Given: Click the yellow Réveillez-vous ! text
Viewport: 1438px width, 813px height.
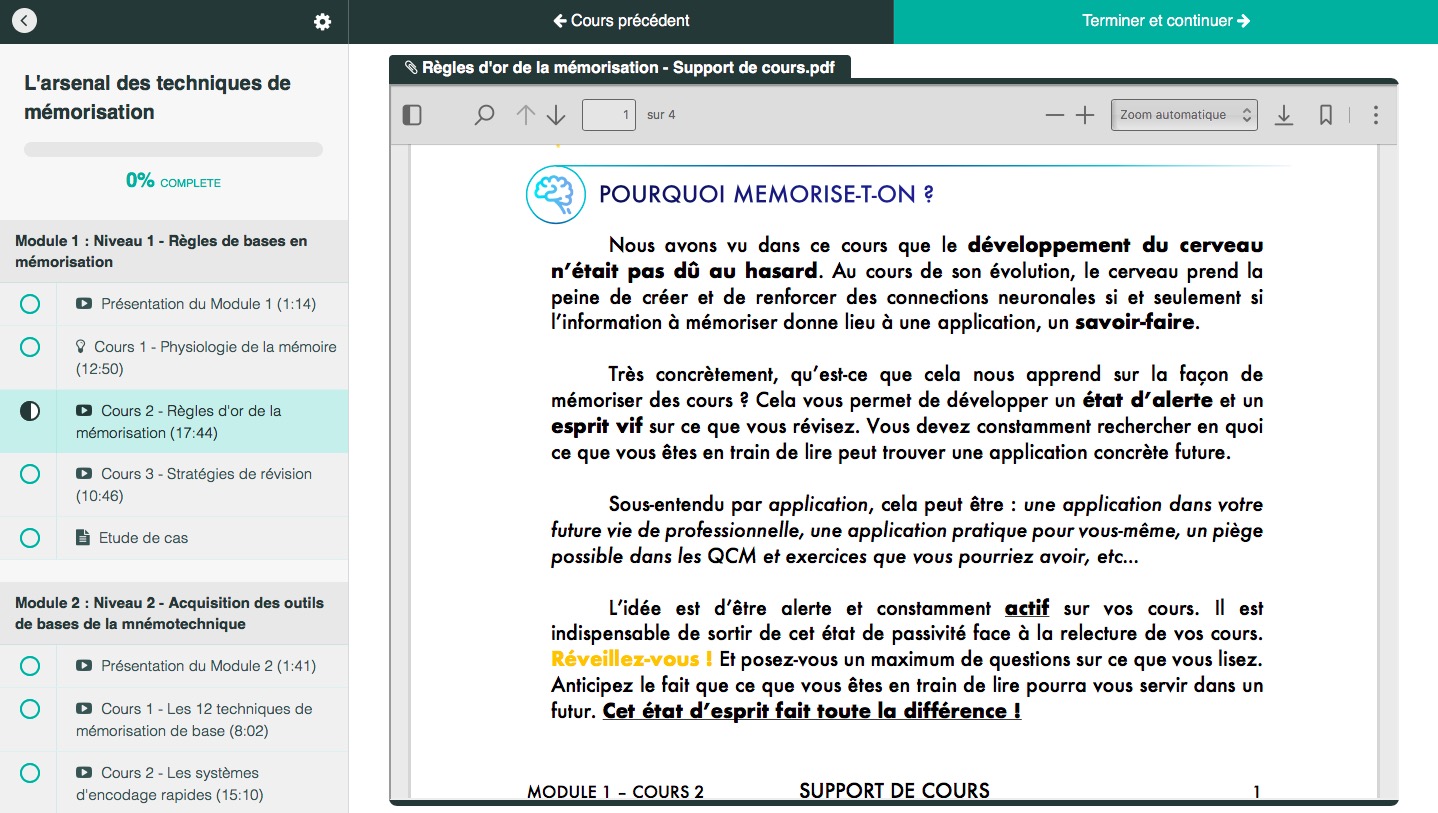Looking at the screenshot, I should click(632, 660).
